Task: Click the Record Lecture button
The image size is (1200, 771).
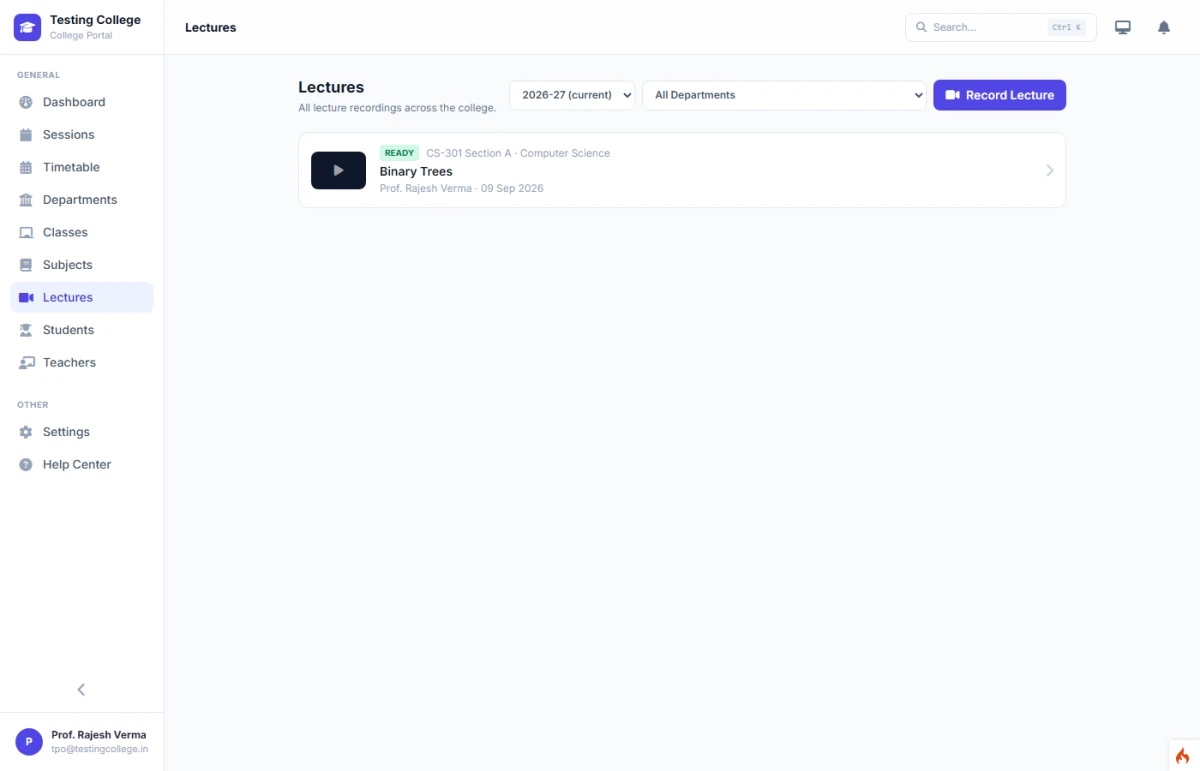Action: 1000,95
